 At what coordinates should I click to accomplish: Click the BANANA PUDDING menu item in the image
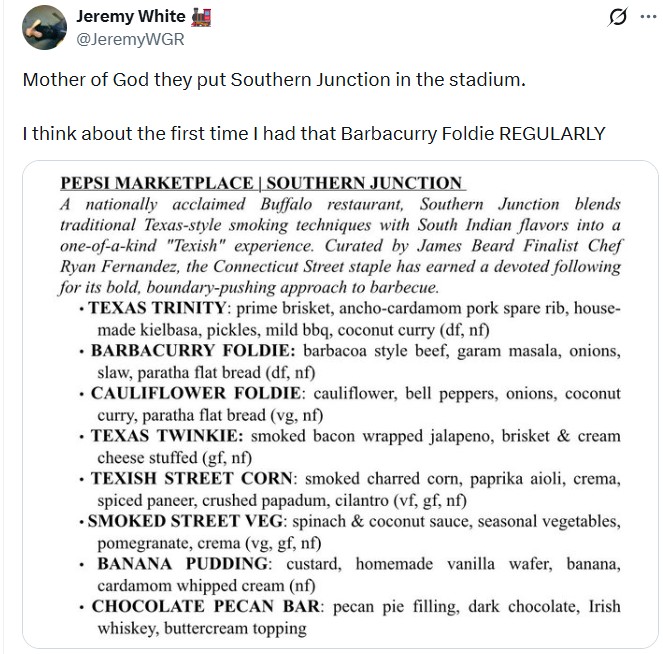point(350,575)
